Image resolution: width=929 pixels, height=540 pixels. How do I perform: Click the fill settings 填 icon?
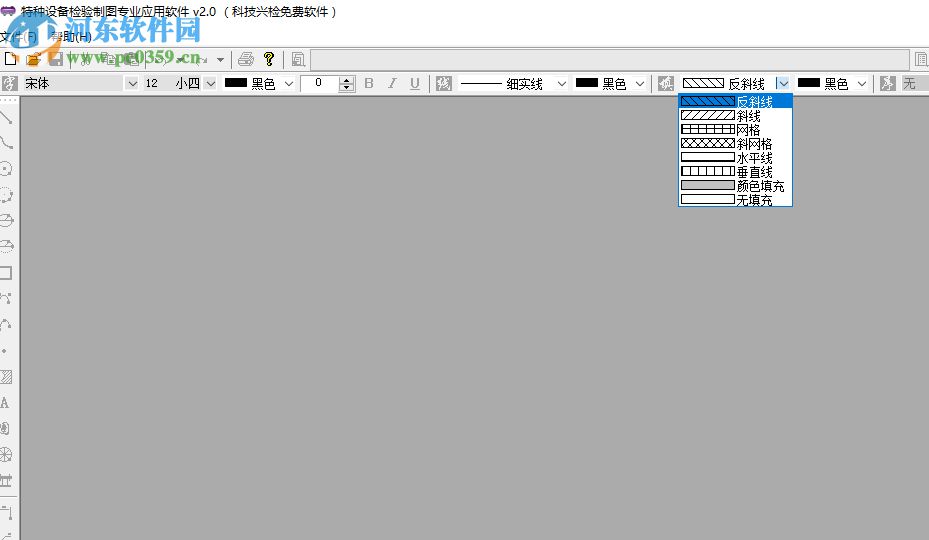[665, 84]
